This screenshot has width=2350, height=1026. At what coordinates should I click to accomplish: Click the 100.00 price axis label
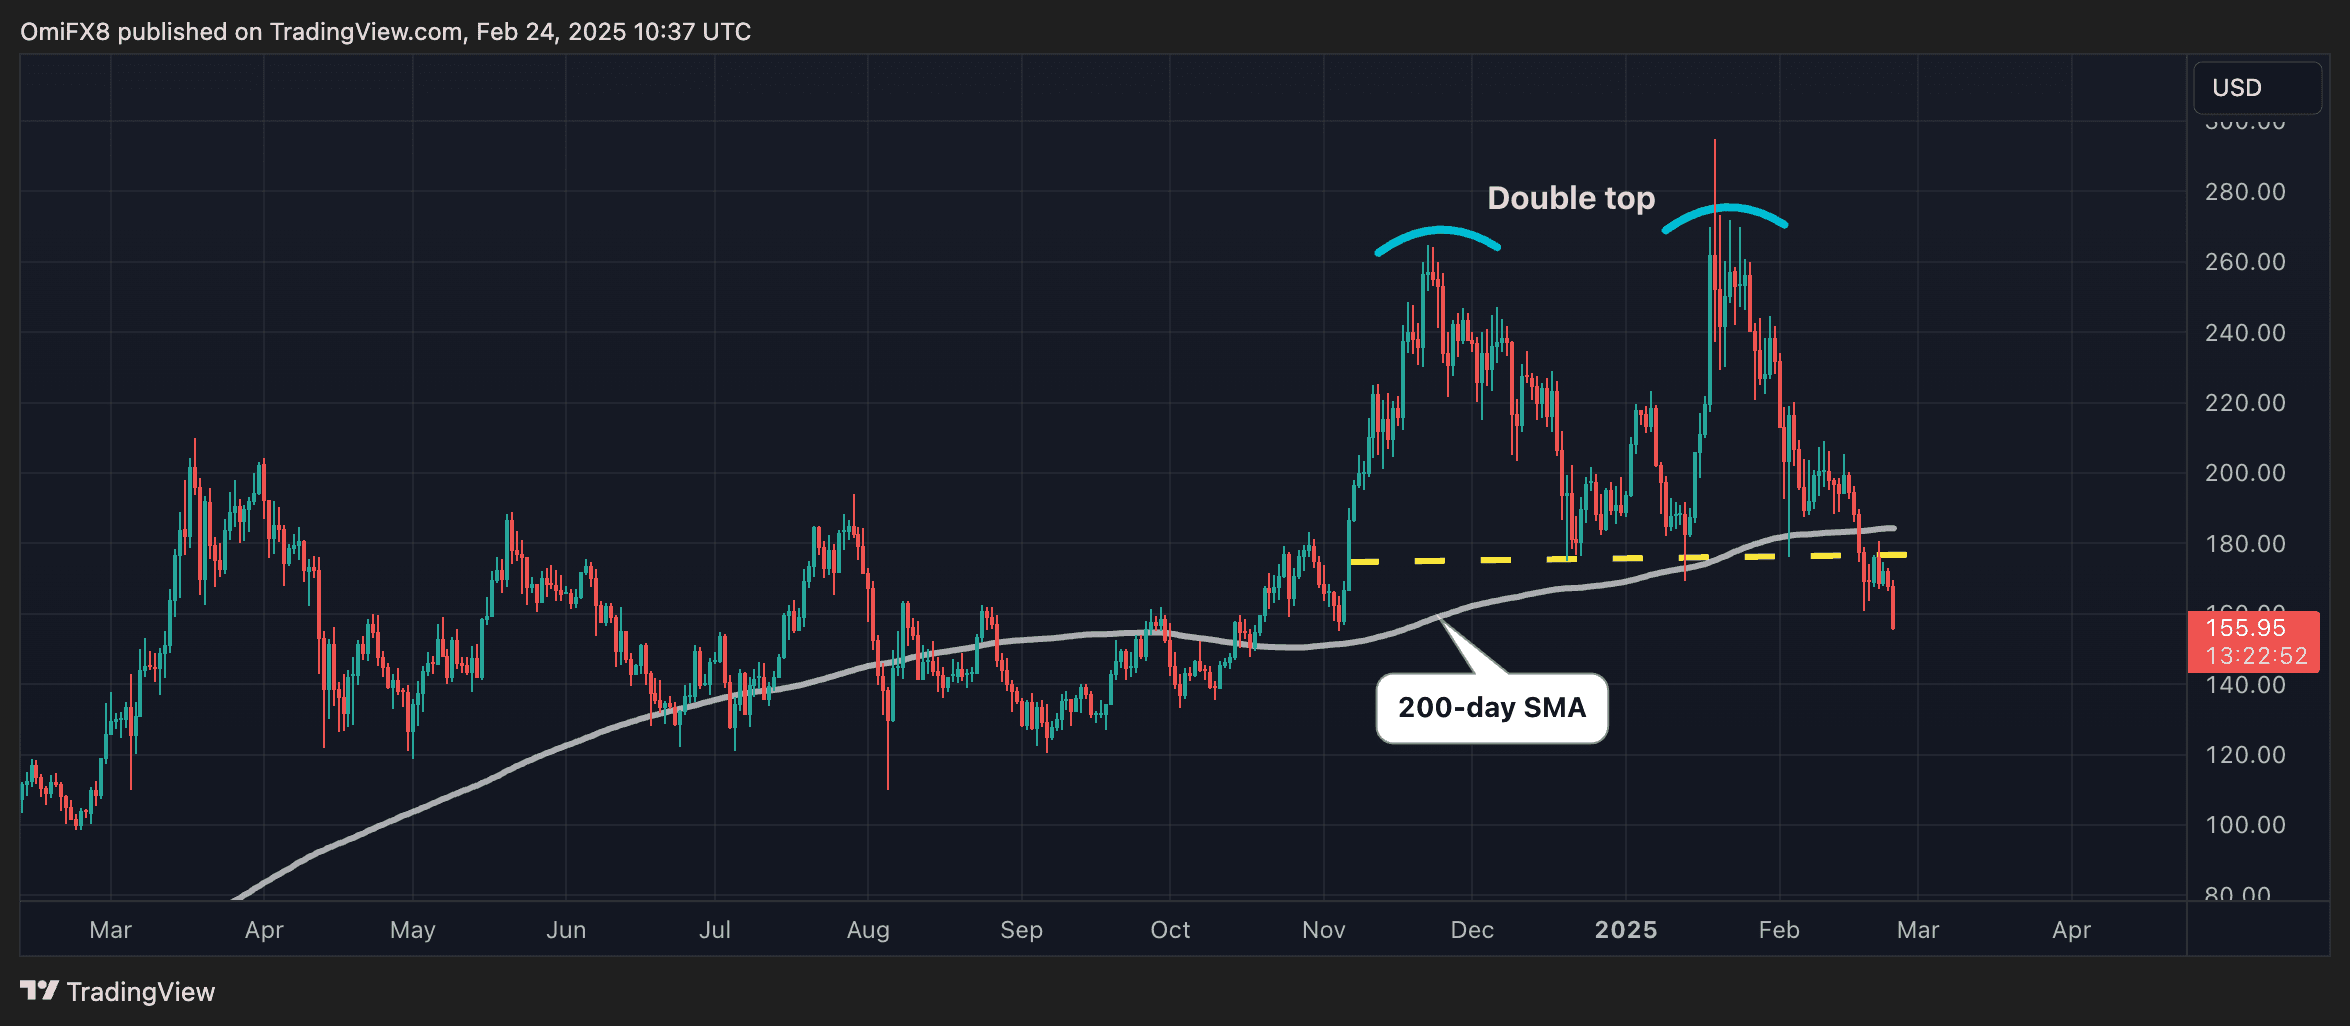(x=2245, y=825)
